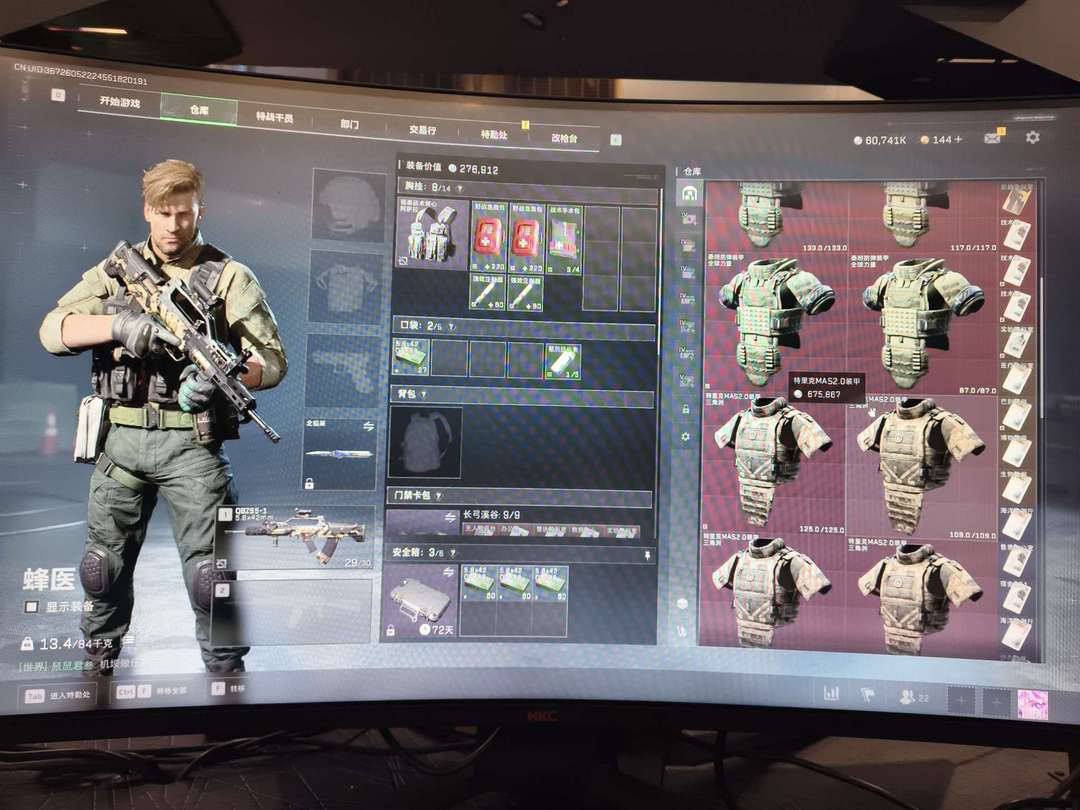1080x810 pixels.
Task: Open the friends icon showing 22
Action: 914,697
